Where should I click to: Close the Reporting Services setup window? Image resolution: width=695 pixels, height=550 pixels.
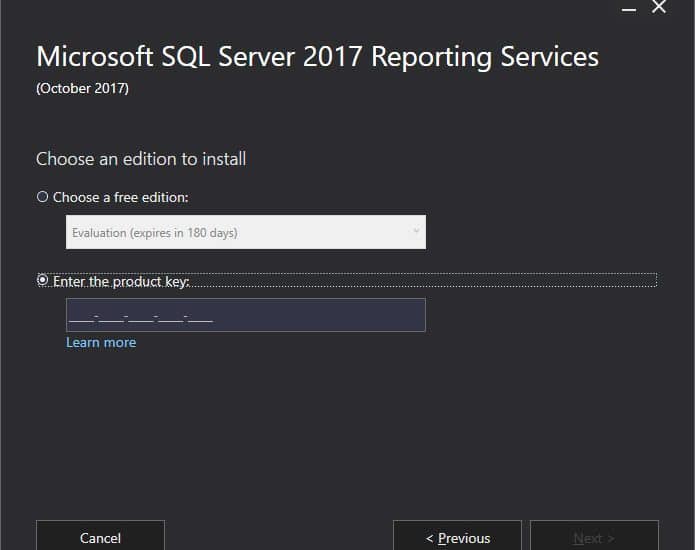[x=659, y=7]
